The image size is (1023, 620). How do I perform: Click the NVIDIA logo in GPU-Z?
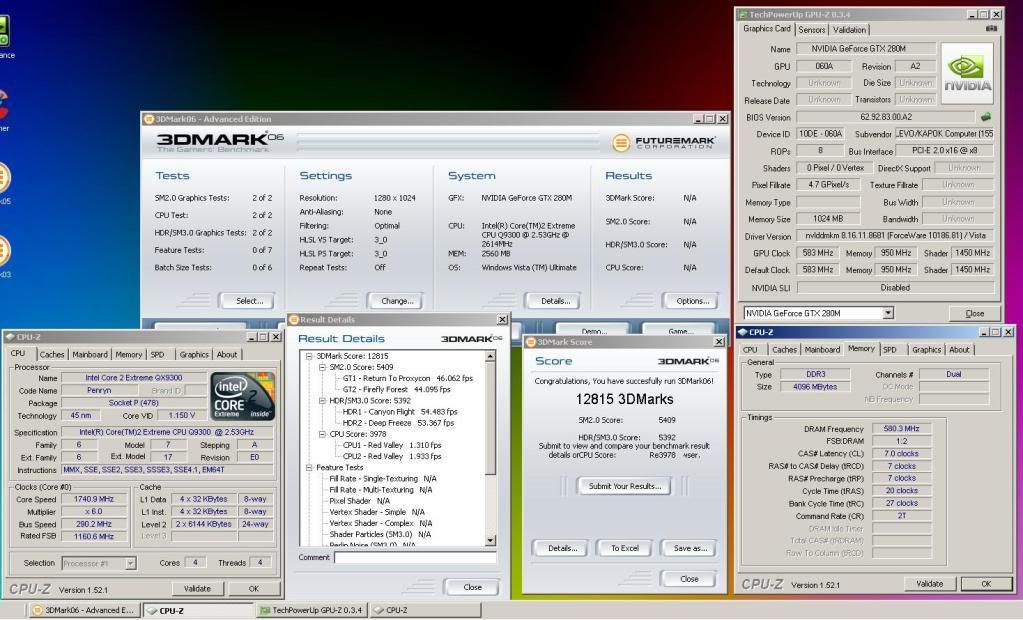pyautogui.click(x=968, y=73)
